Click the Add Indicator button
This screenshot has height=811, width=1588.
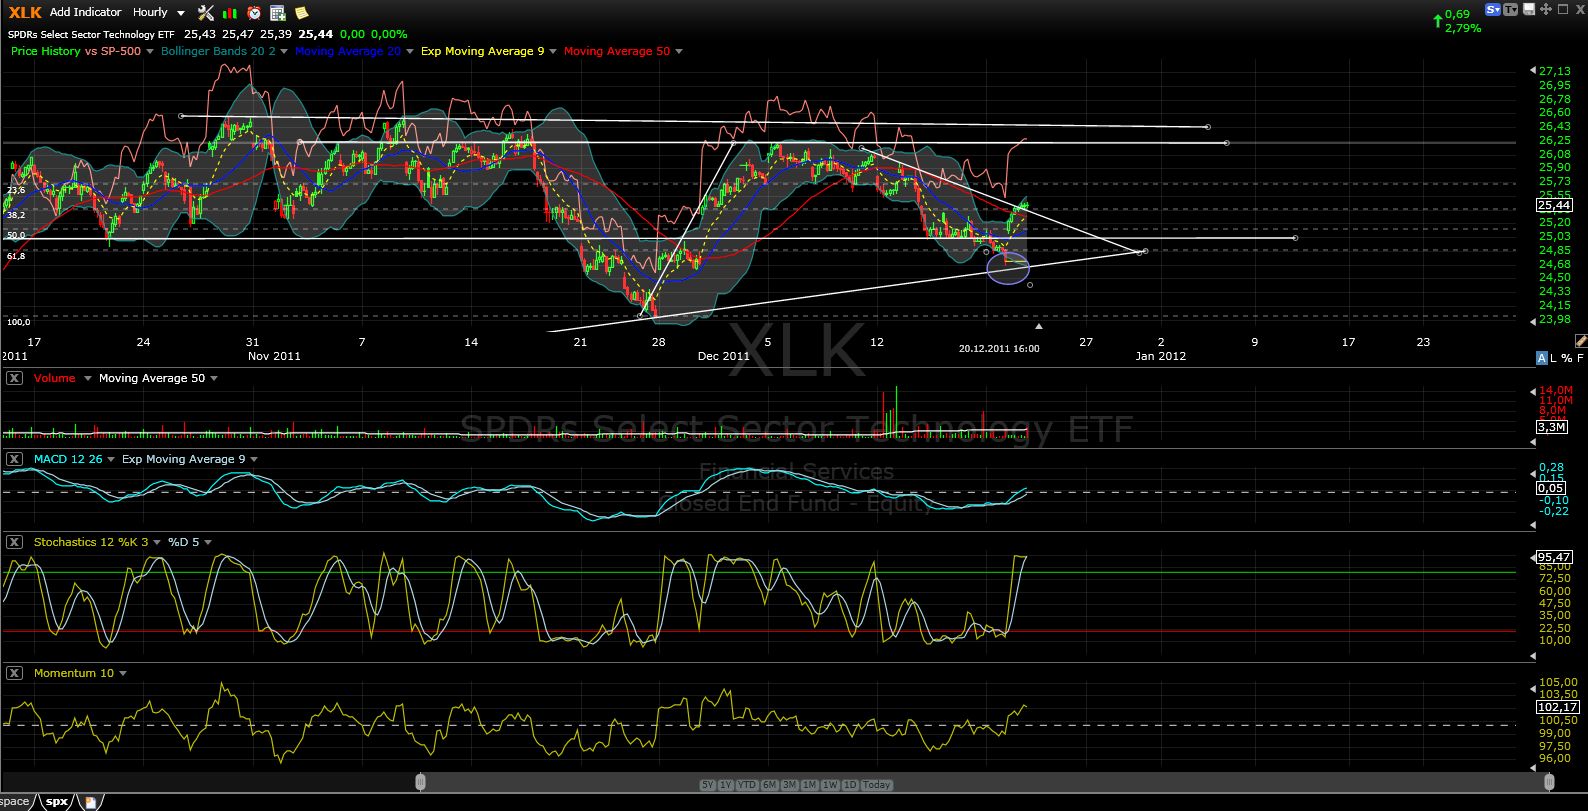pos(85,12)
